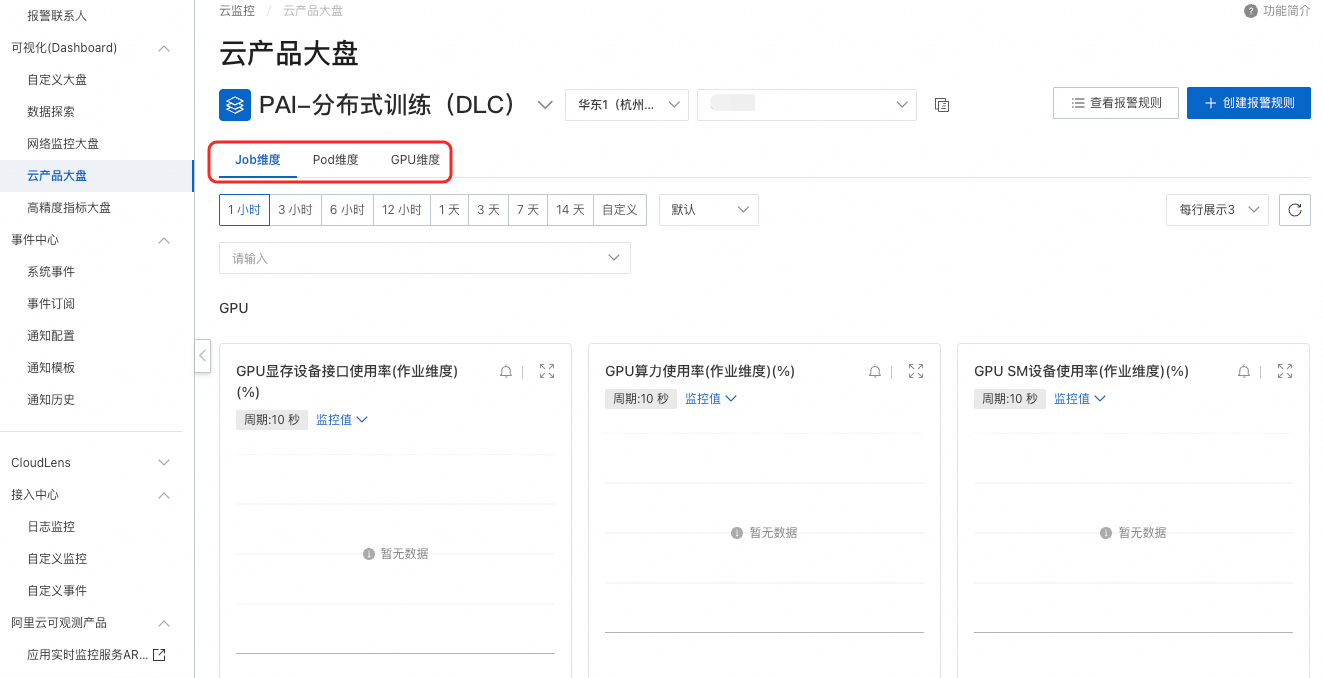Image resolution: width=1323 pixels, height=678 pixels.
Task: Collapse the 接入中心 sidebar section
Action: click(164, 495)
